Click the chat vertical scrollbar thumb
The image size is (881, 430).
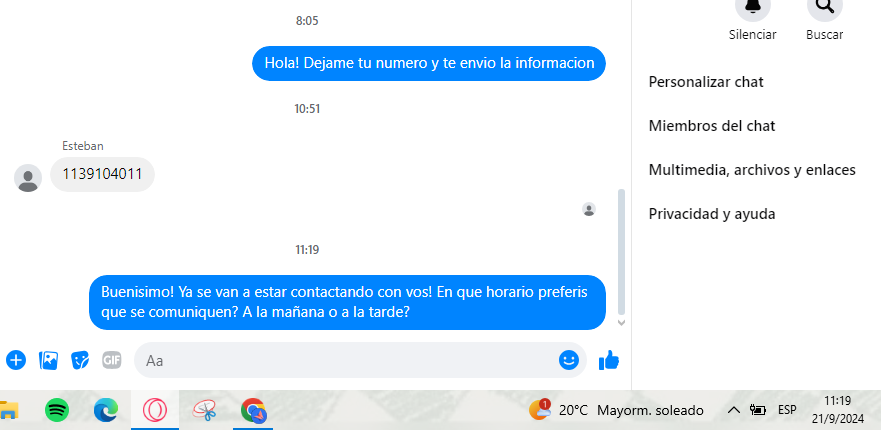[x=621, y=252]
